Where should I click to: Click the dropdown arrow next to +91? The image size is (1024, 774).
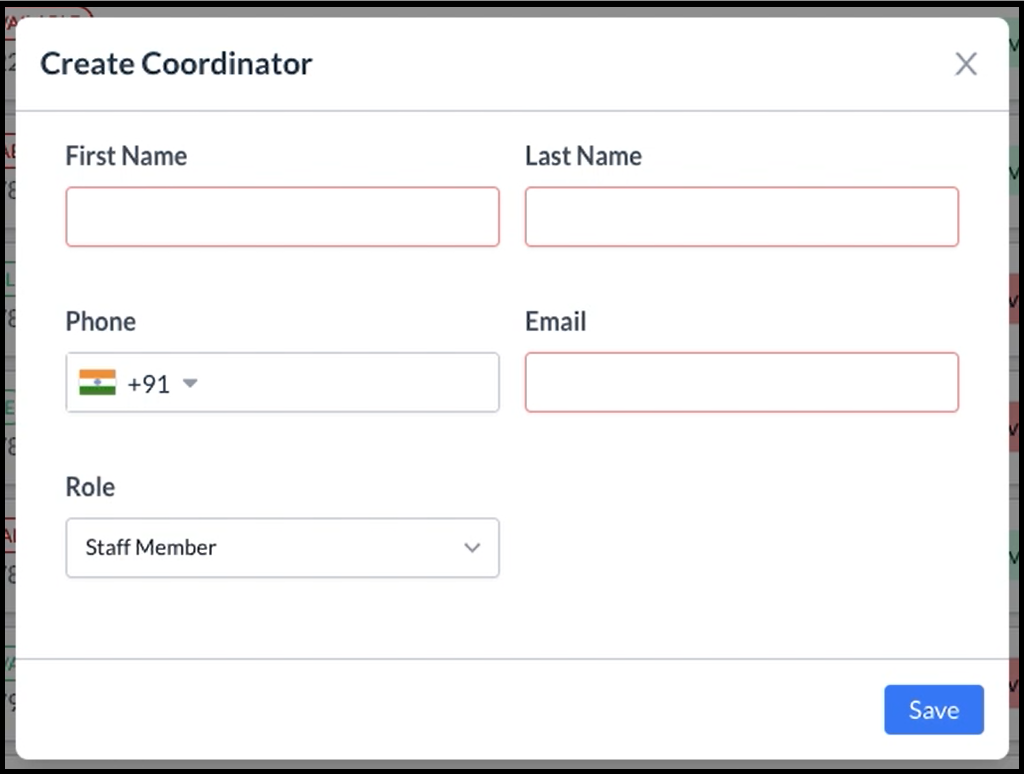click(x=190, y=383)
